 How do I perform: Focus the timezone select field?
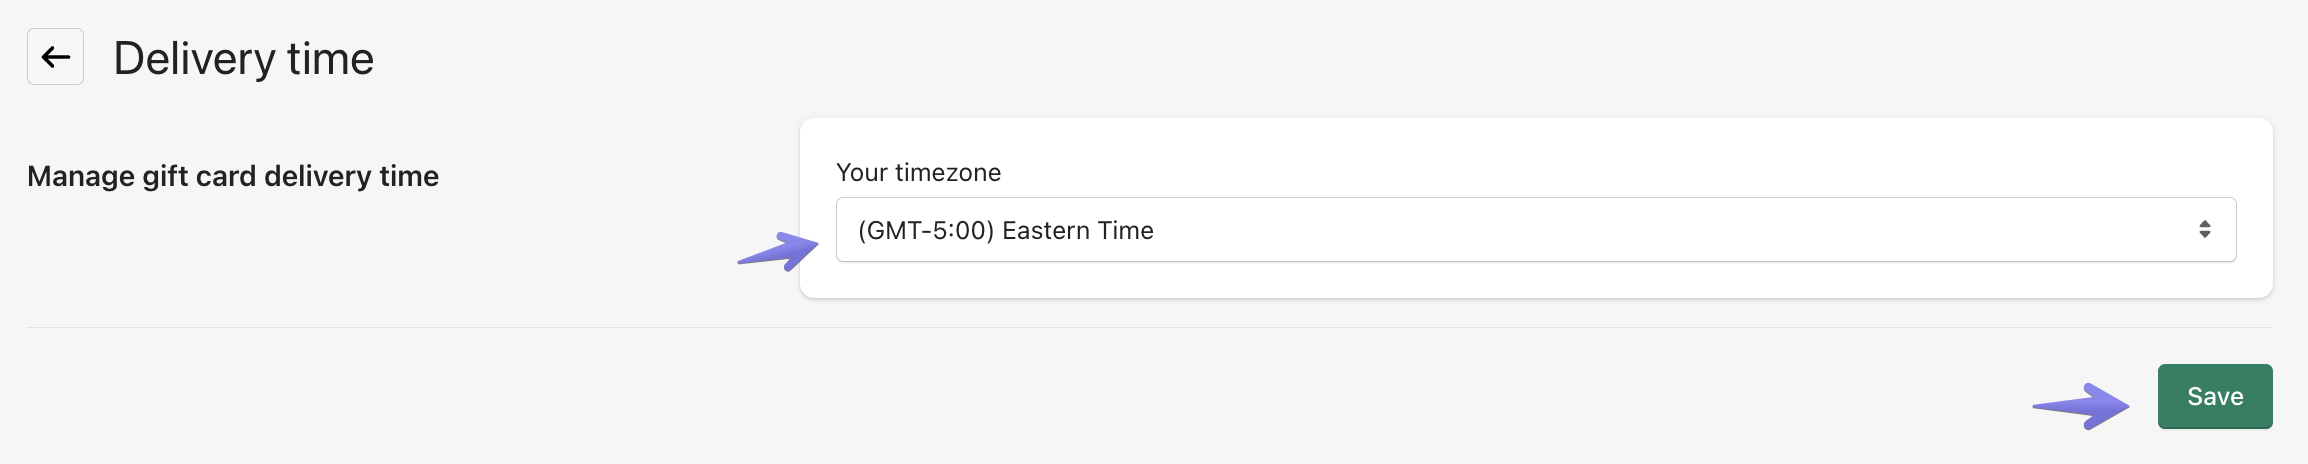pyautogui.click(x=1535, y=230)
